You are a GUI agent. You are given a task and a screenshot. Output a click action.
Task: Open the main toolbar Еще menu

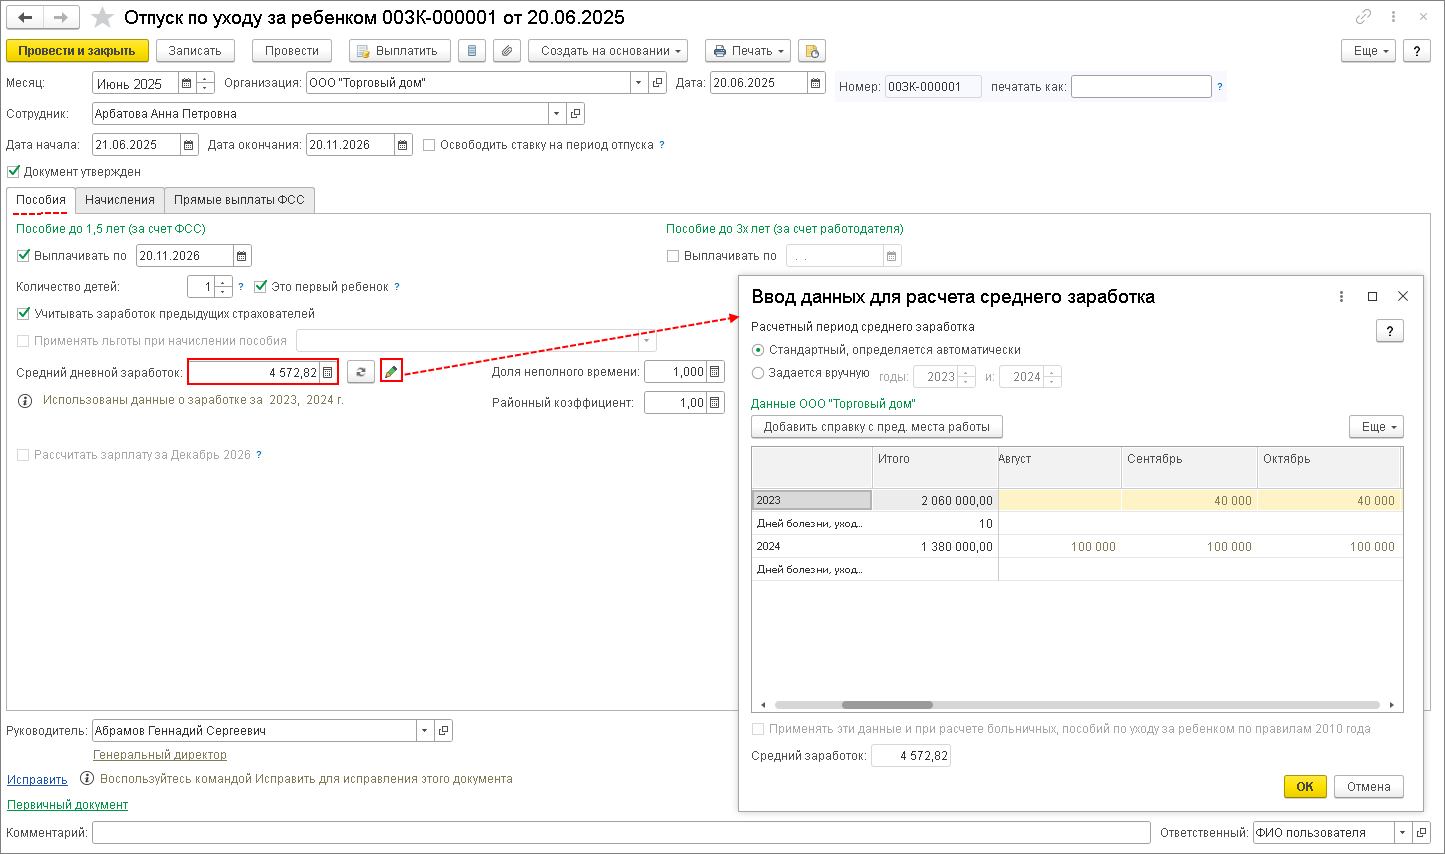coord(1368,51)
